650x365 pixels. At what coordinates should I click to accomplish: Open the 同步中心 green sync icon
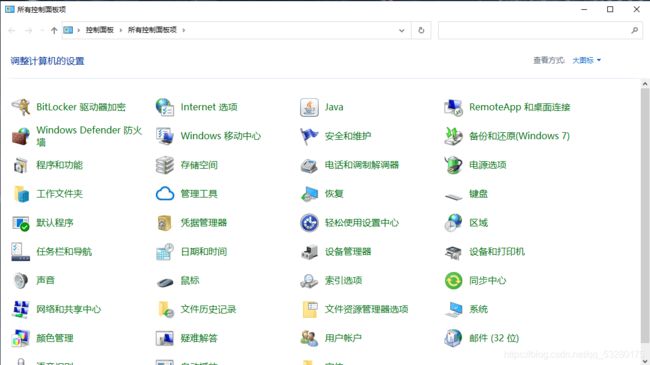pyautogui.click(x=454, y=280)
